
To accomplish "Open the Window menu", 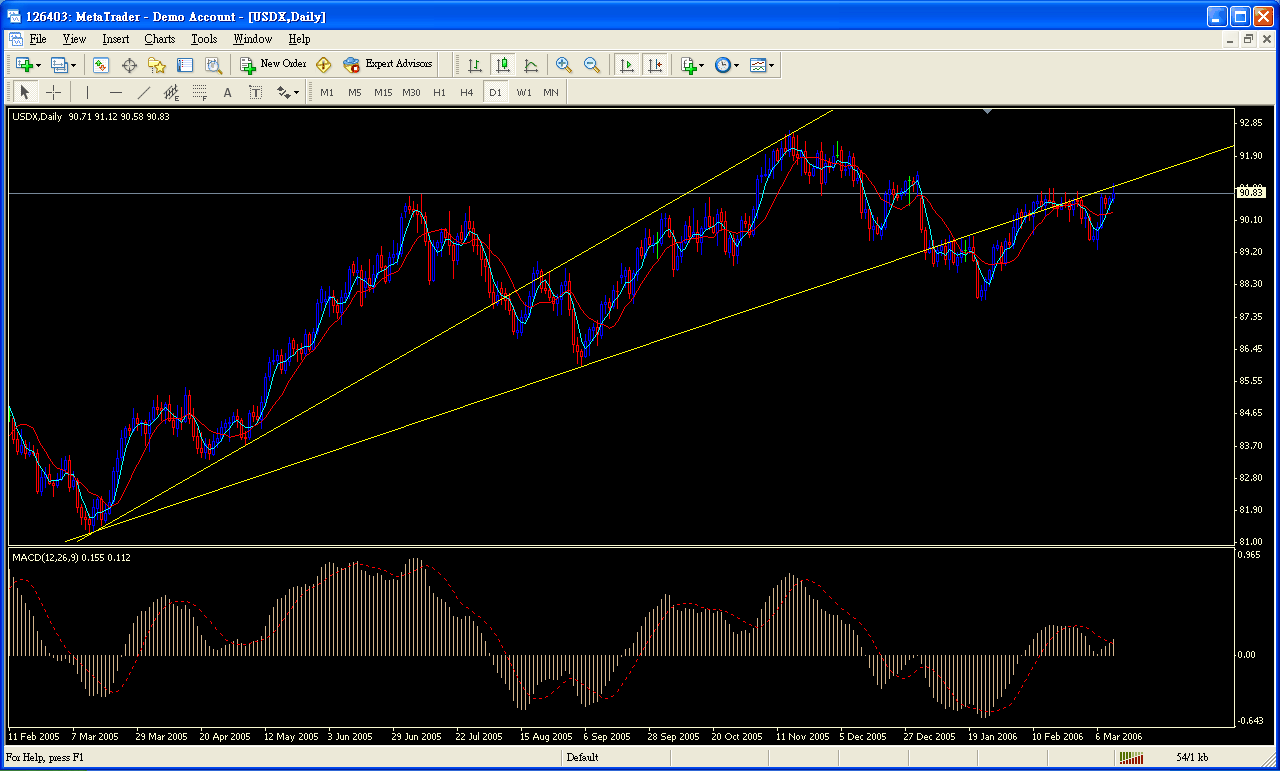I will click(253, 39).
